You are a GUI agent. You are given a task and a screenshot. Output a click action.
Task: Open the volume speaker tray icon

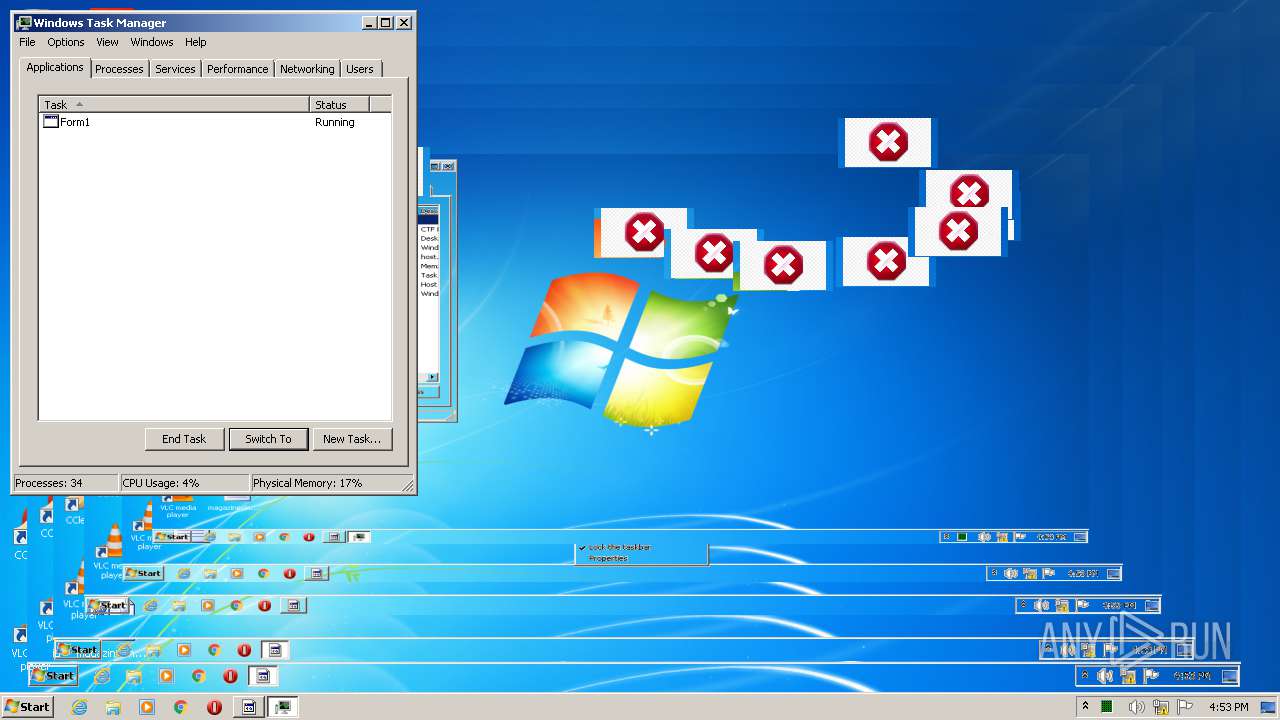tap(1136, 707)
